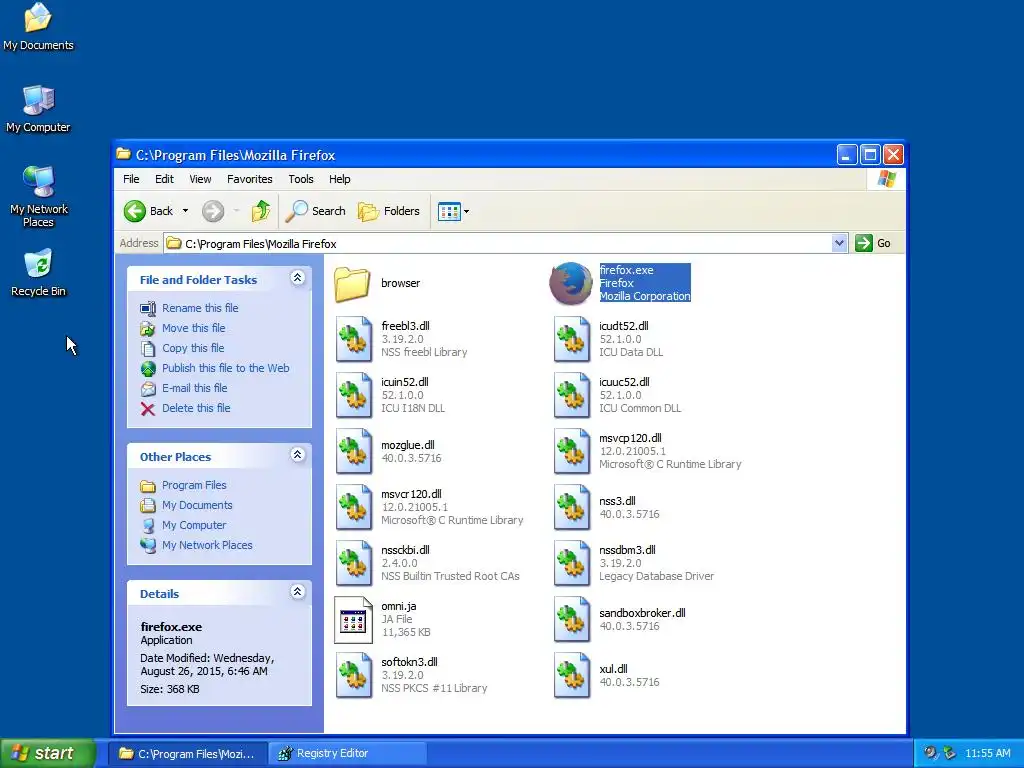Click the xul.dll file name text
Screen dimensions: 1024x768
point(613,669)
